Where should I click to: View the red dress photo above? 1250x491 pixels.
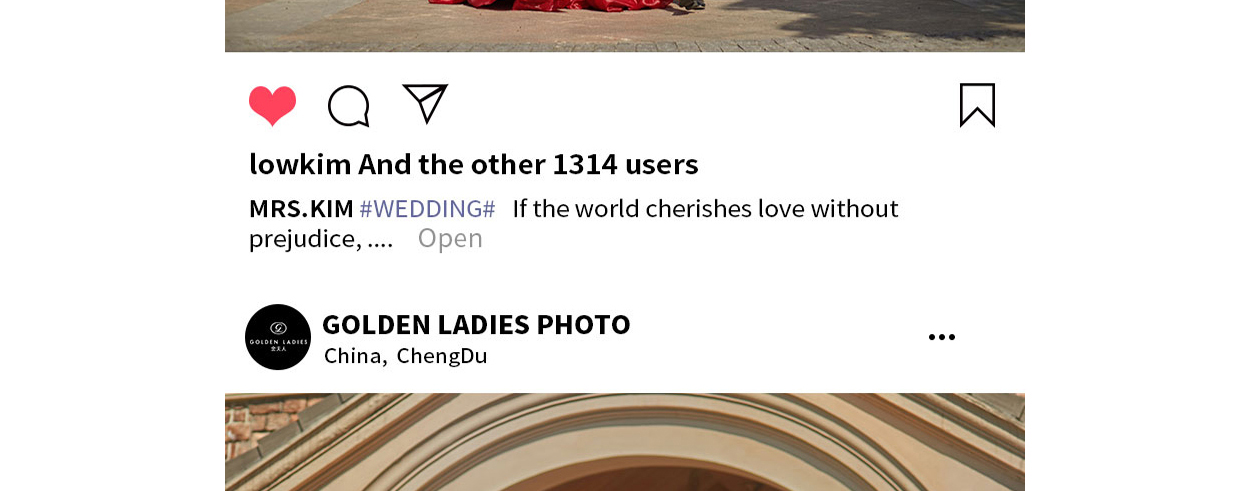(625, 25)
